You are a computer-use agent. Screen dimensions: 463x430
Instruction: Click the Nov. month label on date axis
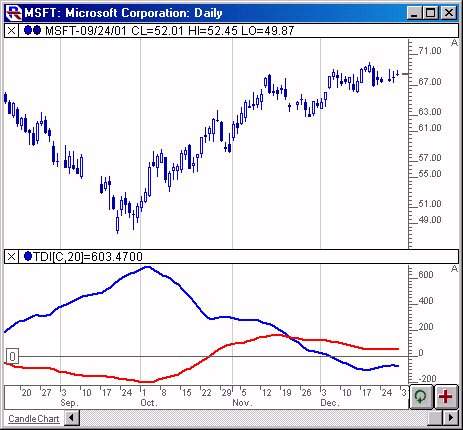242,403
